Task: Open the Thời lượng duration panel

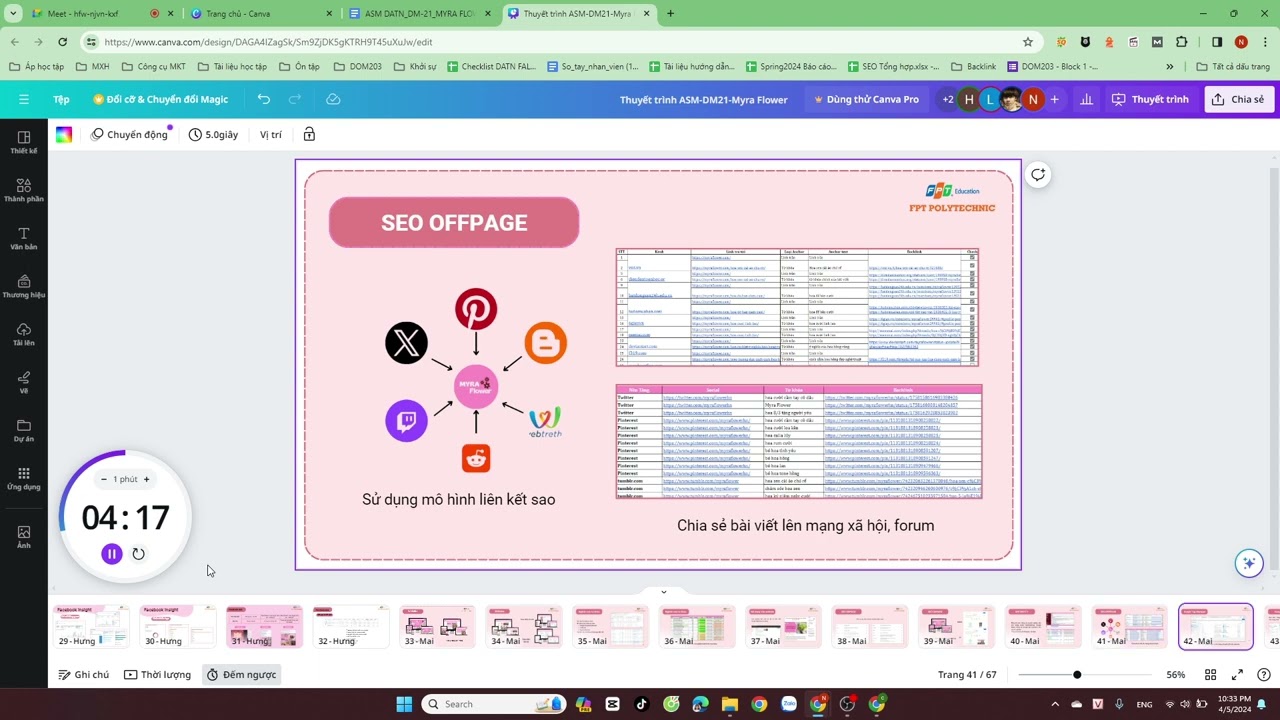Action: 157,675
